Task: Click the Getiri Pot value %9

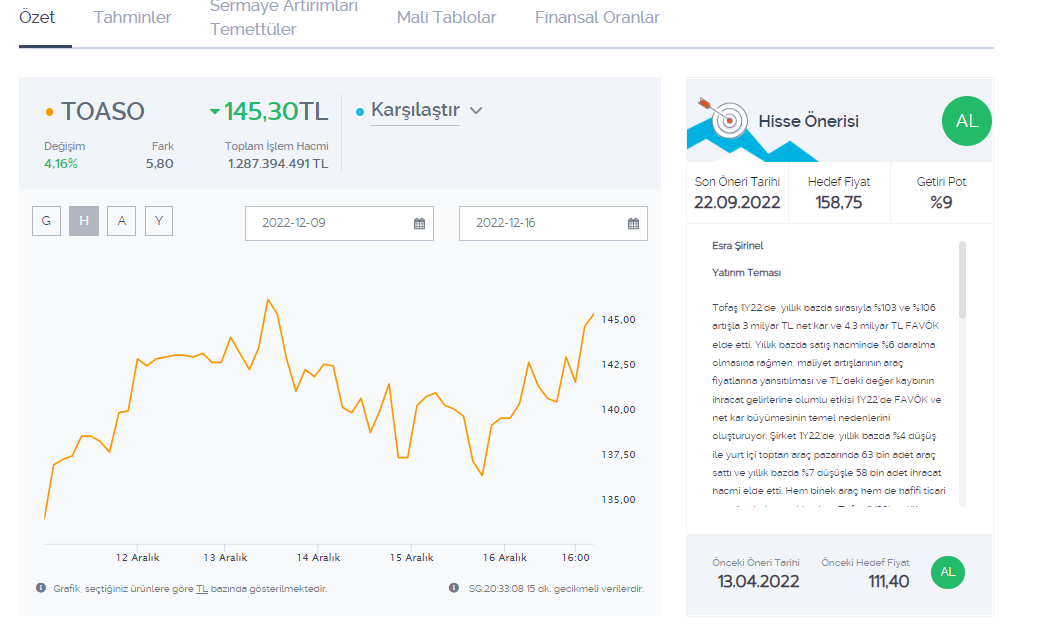Action: click(941, 203)
